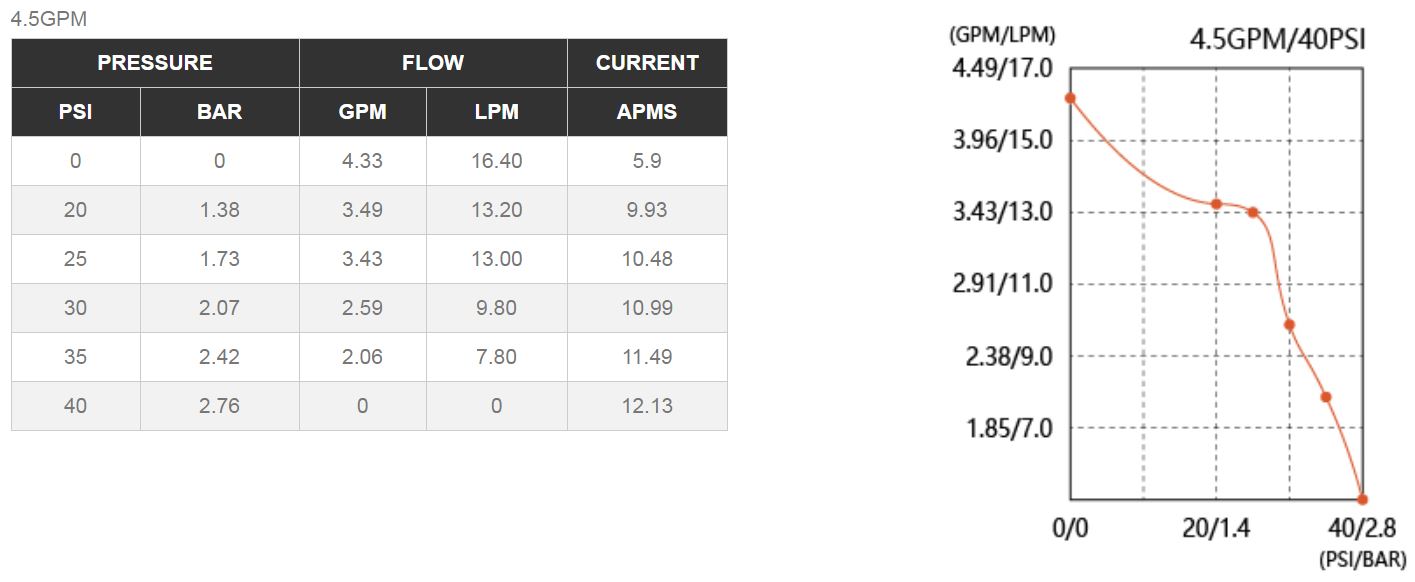1415x582 pixels.
Task: Click the 4.33 GPM table cell
Action: click(363, 161)
